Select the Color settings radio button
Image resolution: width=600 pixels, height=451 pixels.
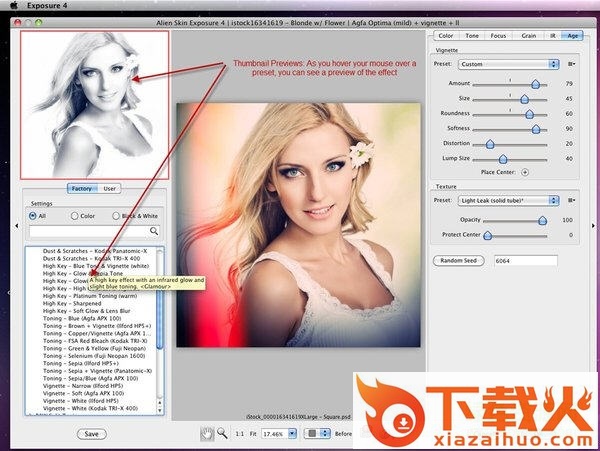(x=74, y=216)
